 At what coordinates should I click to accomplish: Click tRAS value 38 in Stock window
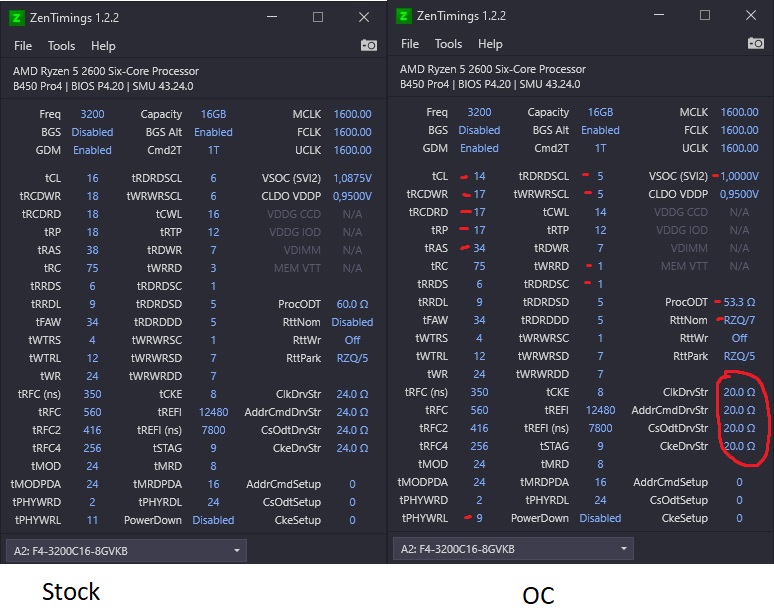point(92,250)
